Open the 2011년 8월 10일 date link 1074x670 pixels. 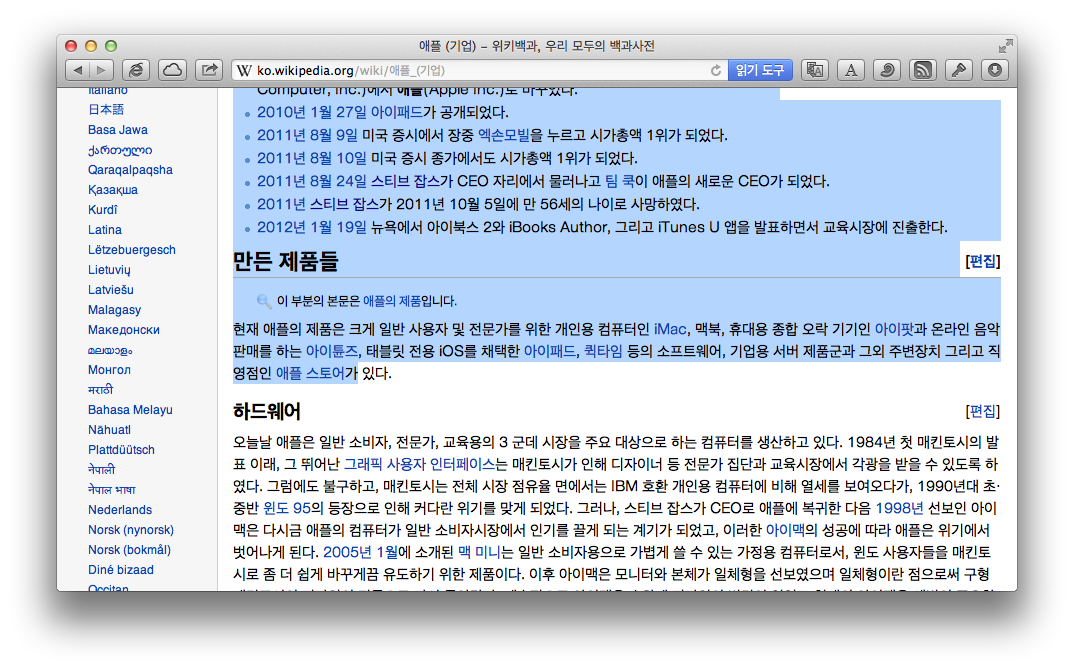[312, 158]
